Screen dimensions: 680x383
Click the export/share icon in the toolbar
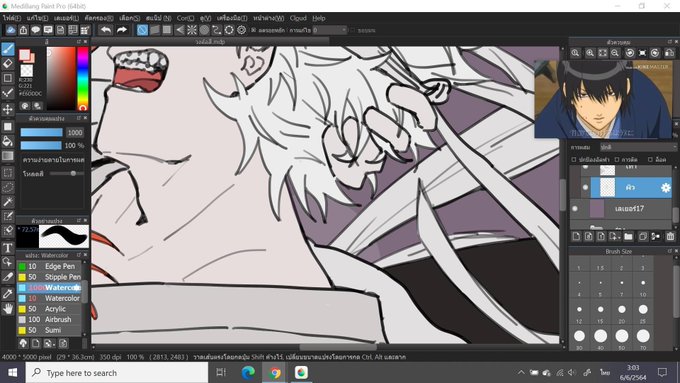click(23, 30)
